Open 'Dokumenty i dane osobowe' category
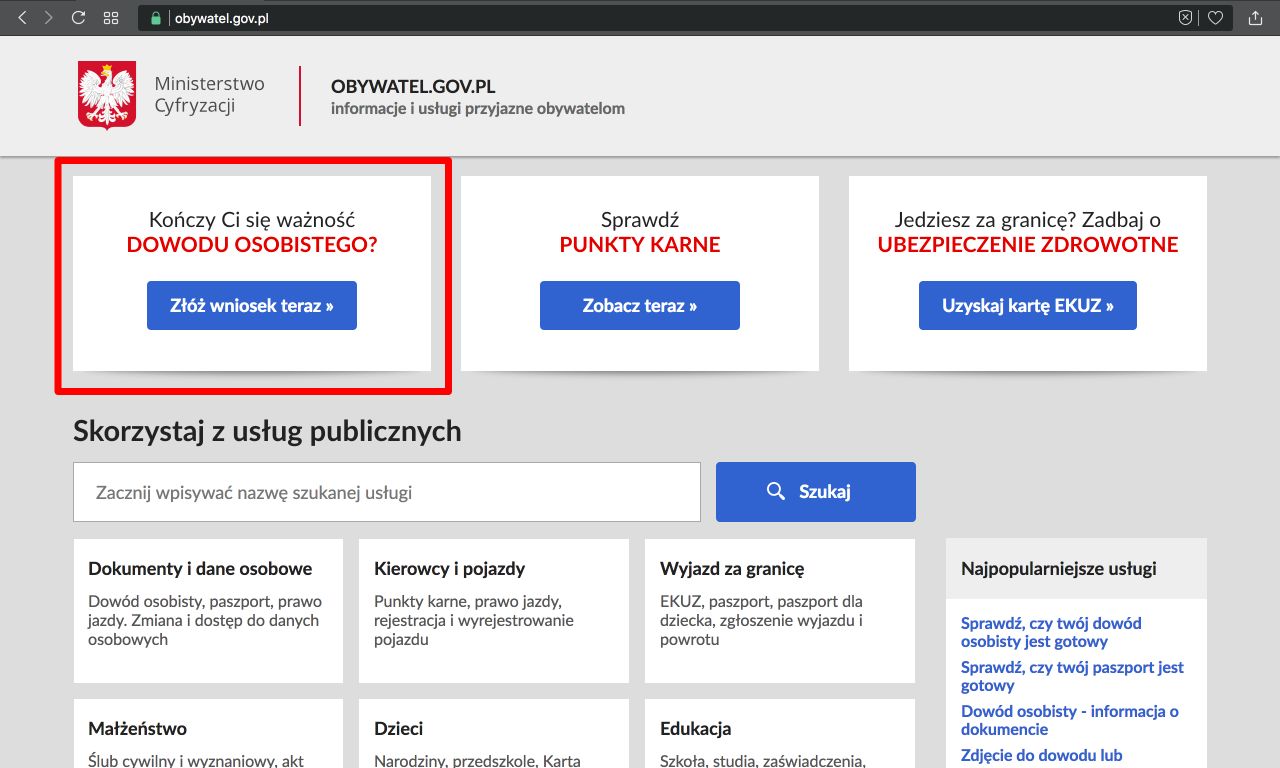This screenshot has width=1280, height=768. [208, 611]
